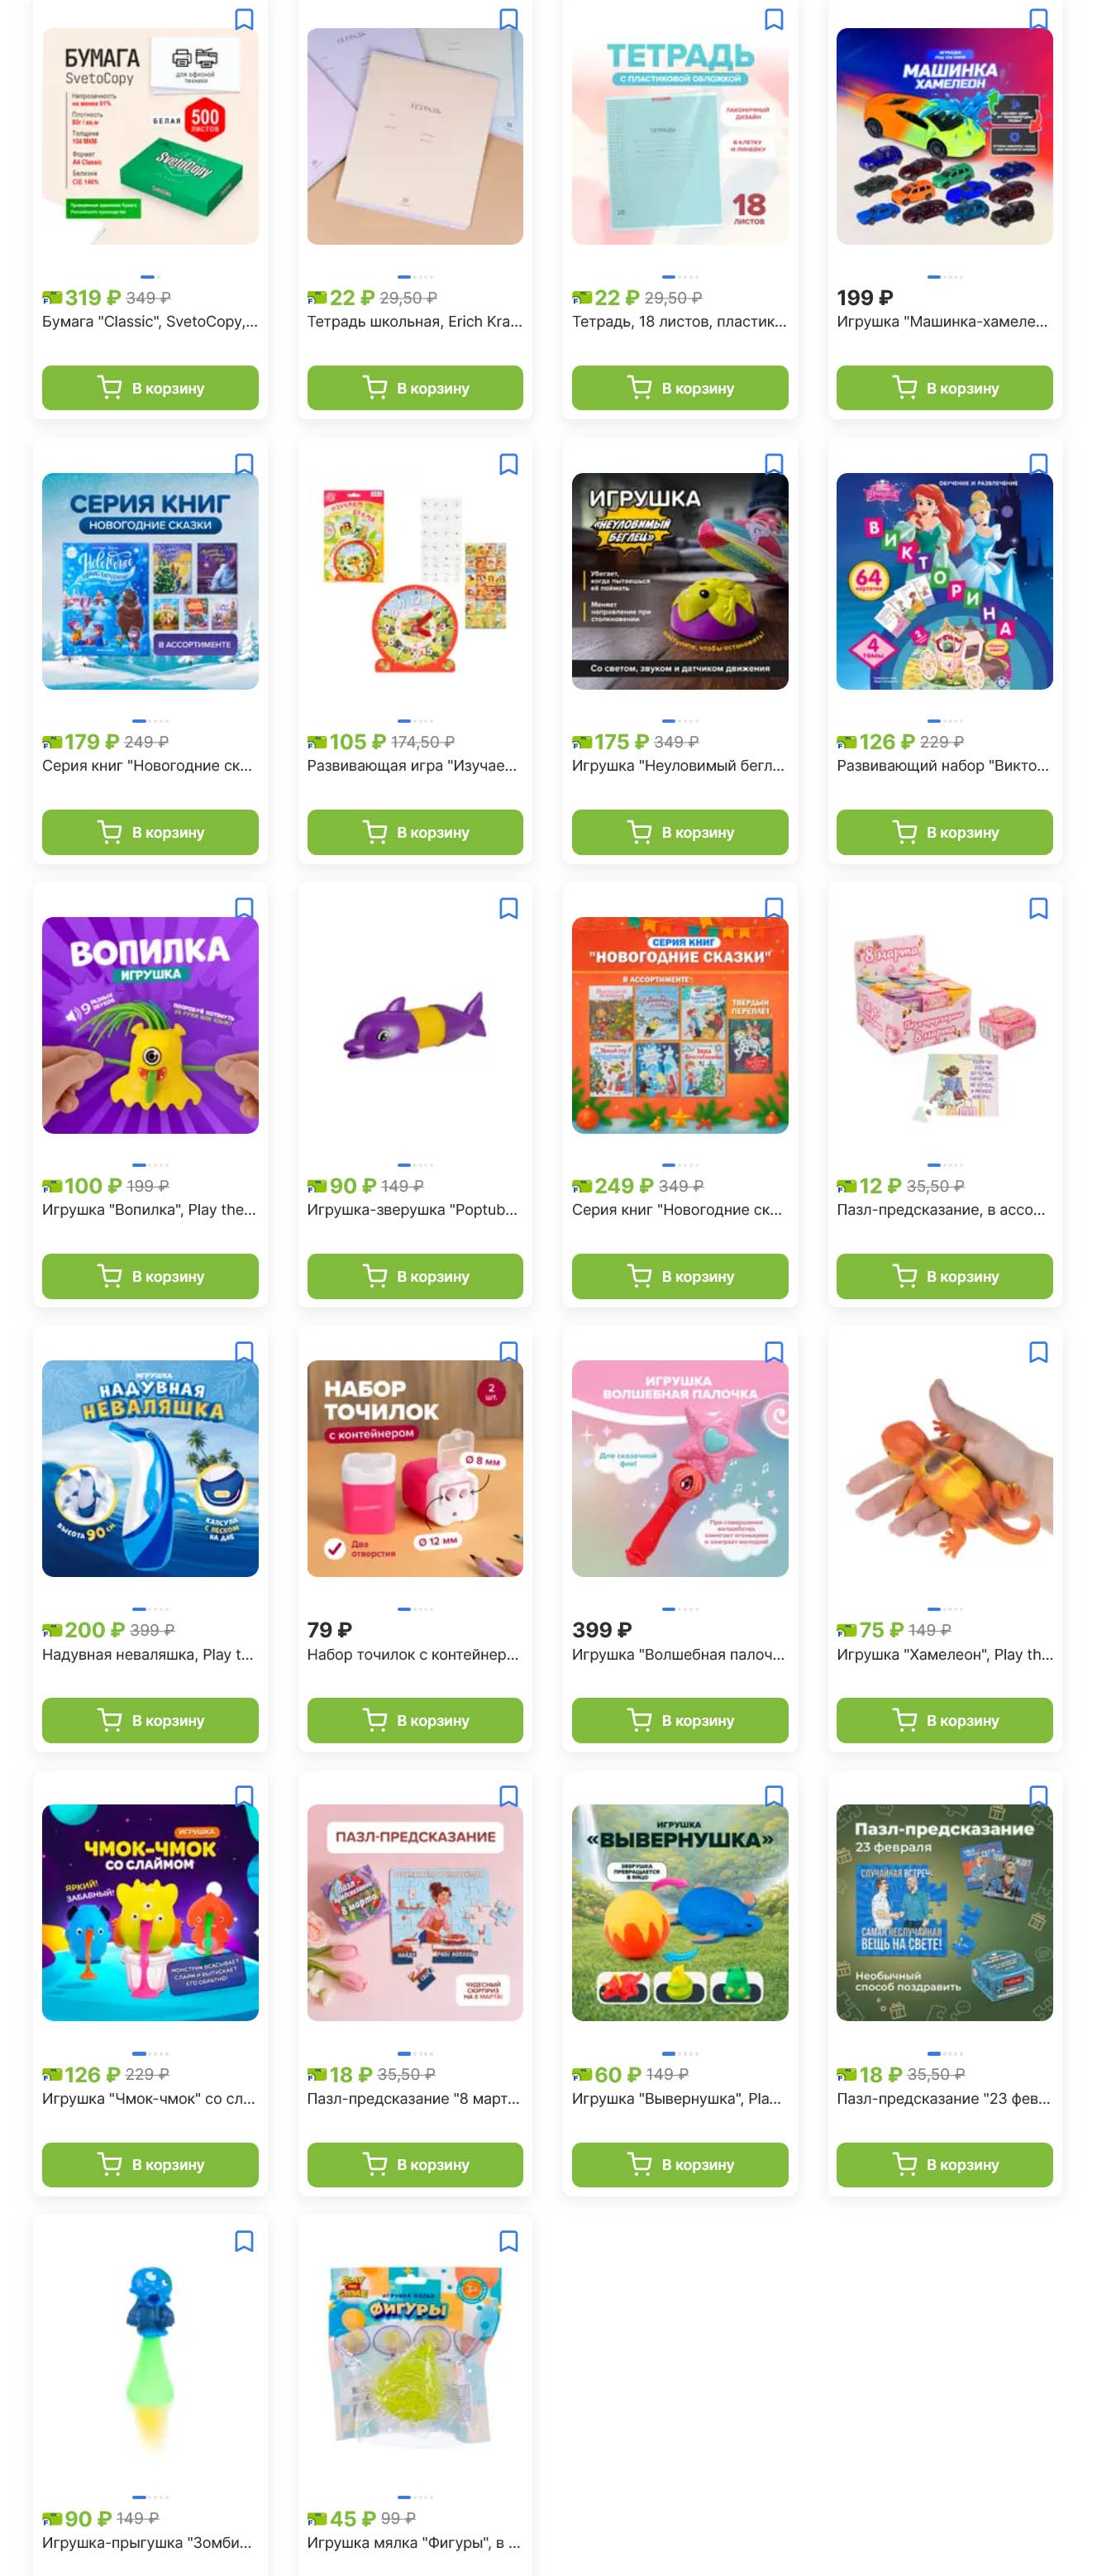Open the Надувная неваляшка product title link
Screen dimensions: 1116x2576
click(148, 1654)
